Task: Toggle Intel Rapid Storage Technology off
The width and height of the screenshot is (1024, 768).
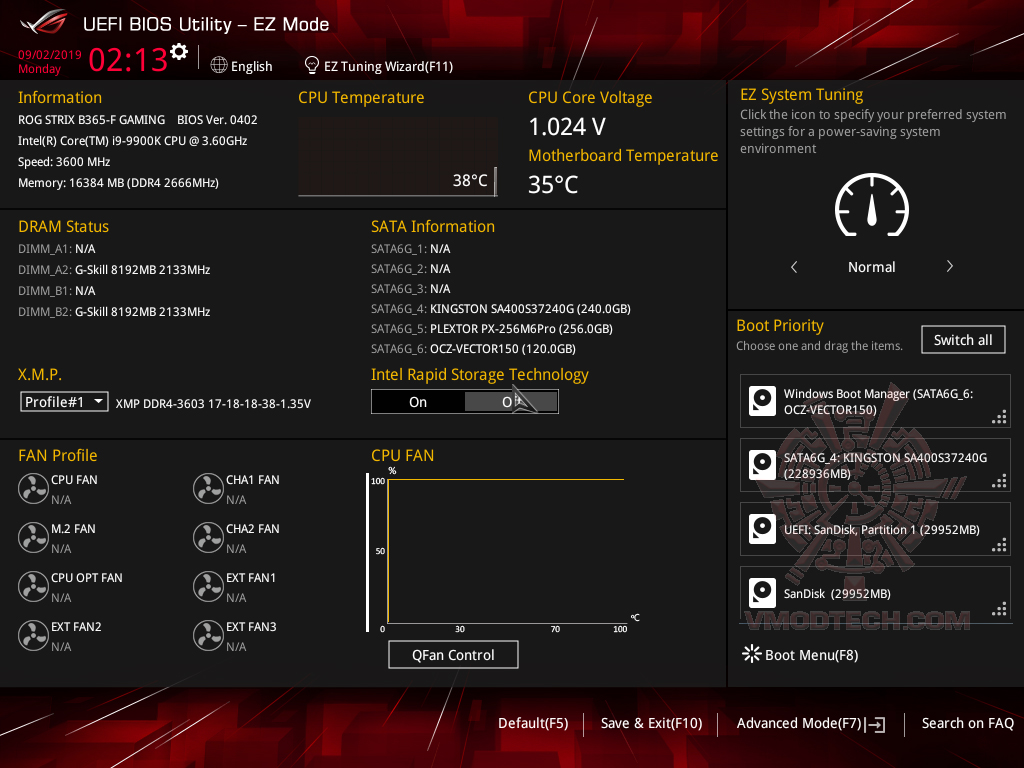Action: (511, 401)
